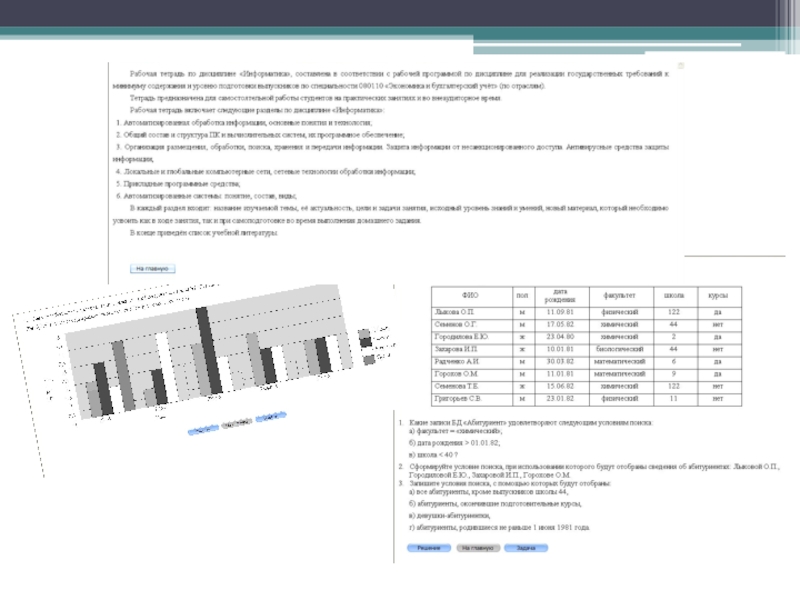The height and width of the screenshot is (600, 800).
Task: Click school number 2 in Городилова's row
Action: 674,337
